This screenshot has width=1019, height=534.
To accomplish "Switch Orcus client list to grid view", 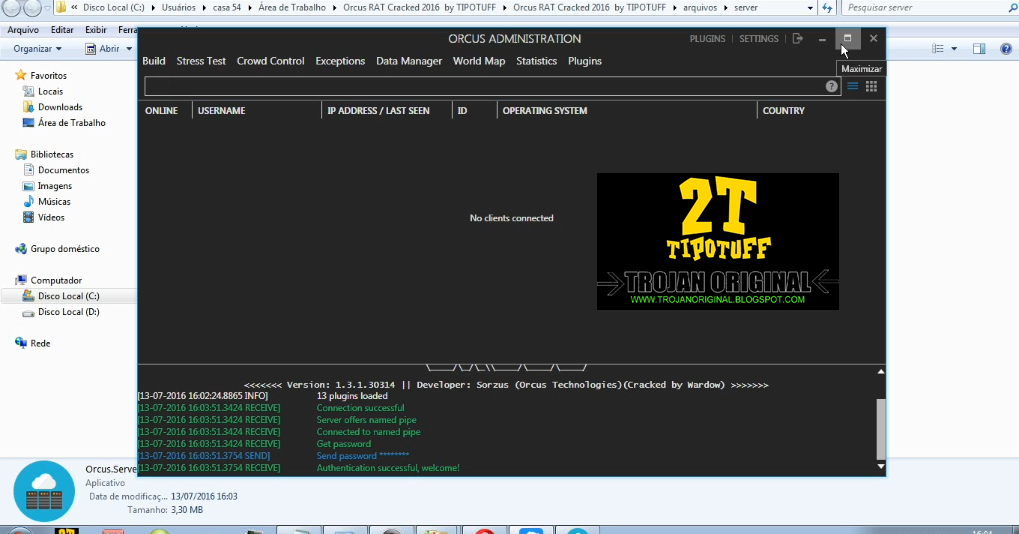I will click(871, 86).
